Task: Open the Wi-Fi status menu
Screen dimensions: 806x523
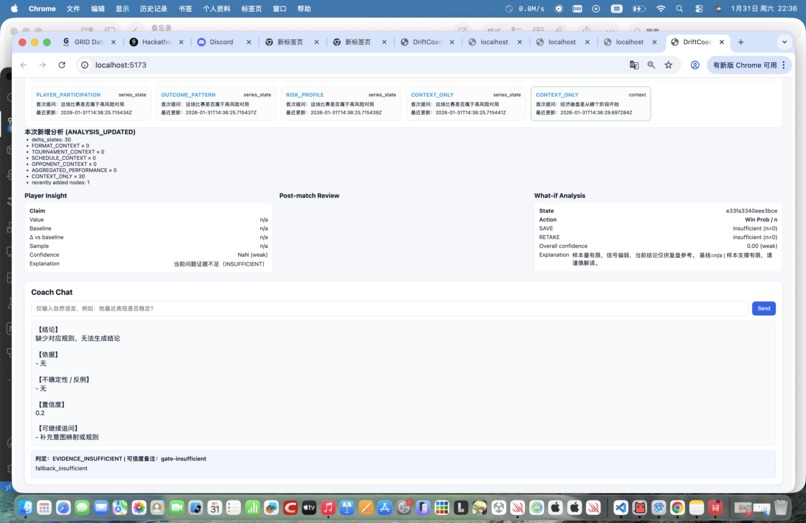Action: tap(661, 9)
